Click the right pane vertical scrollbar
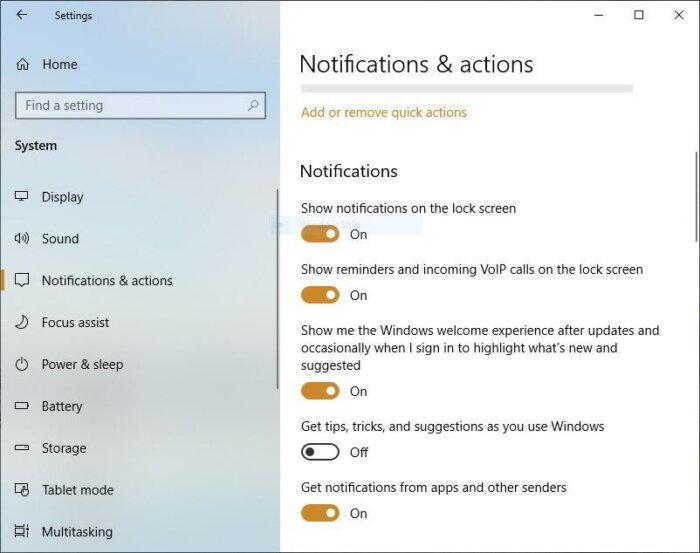Screen dimensions: 700x553 point(696,197)
